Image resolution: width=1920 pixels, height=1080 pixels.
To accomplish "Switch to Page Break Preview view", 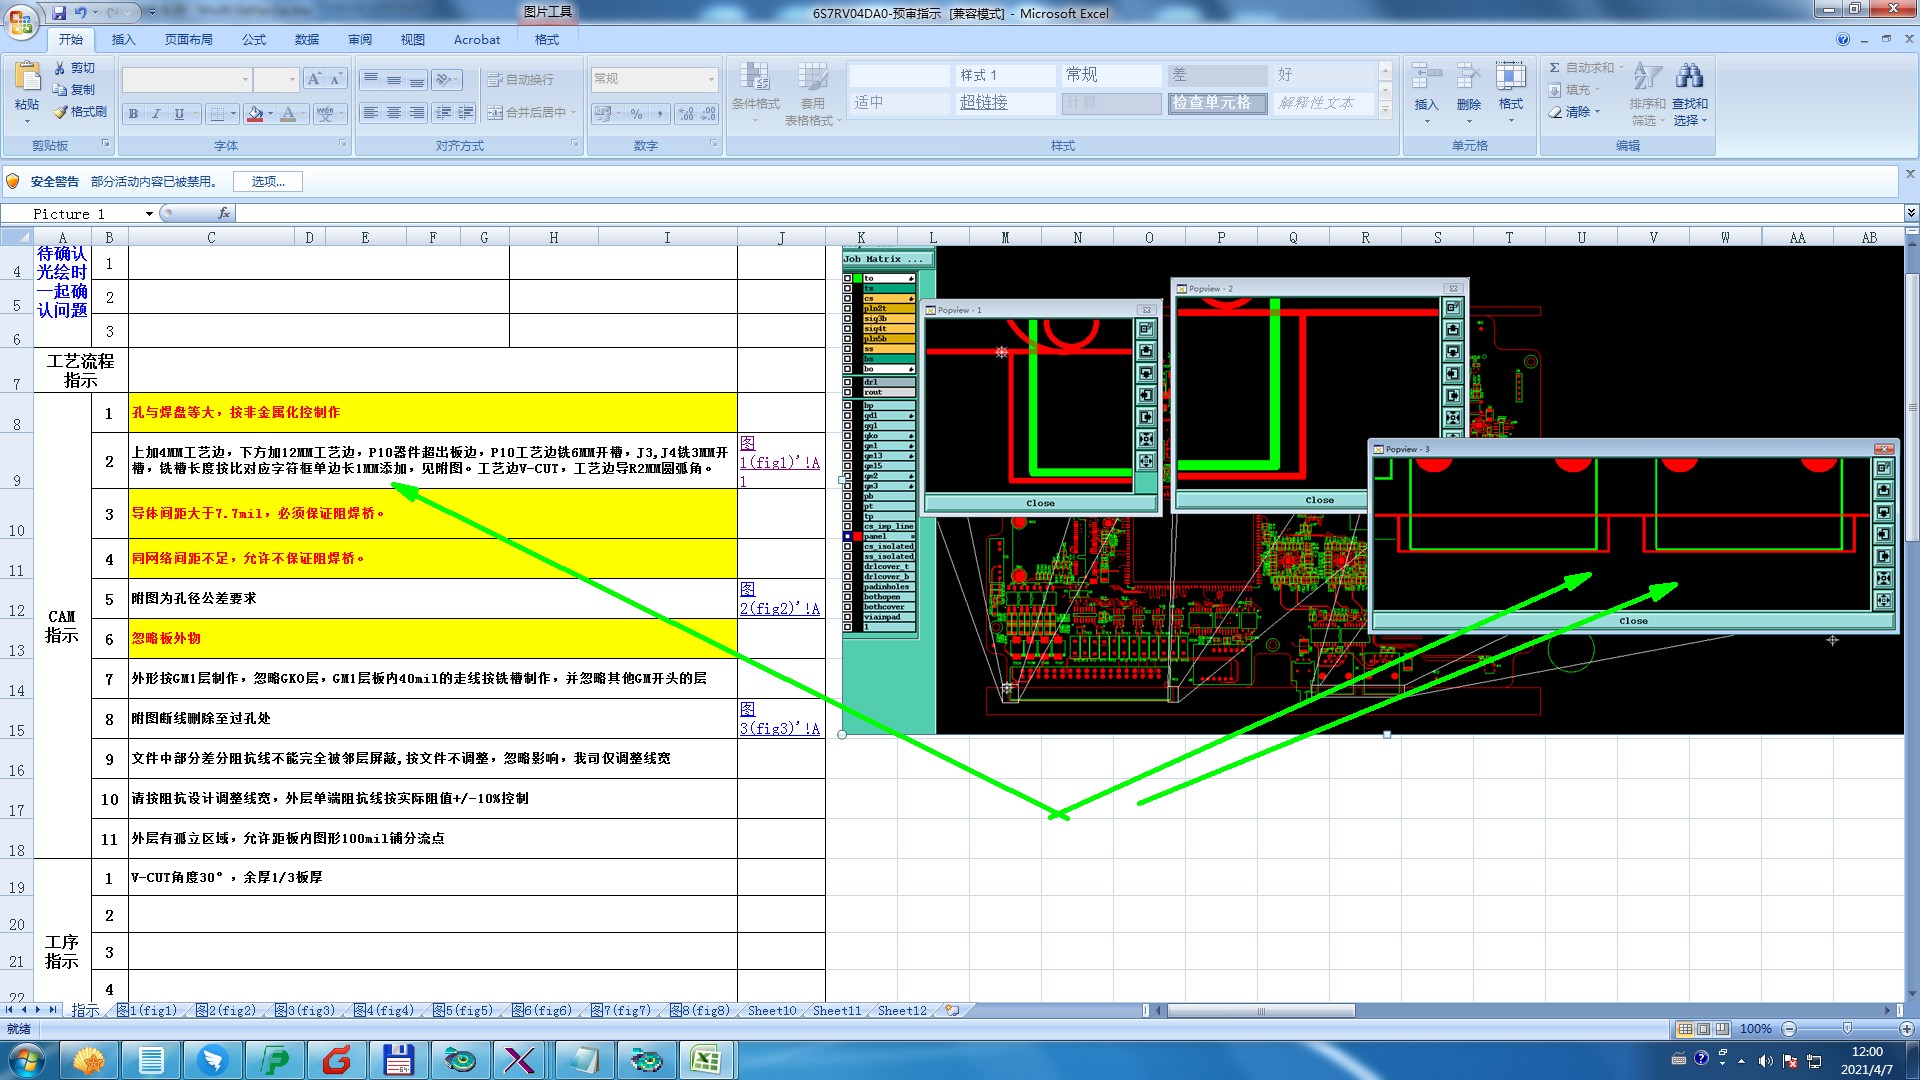I will coord(1722,1028).
